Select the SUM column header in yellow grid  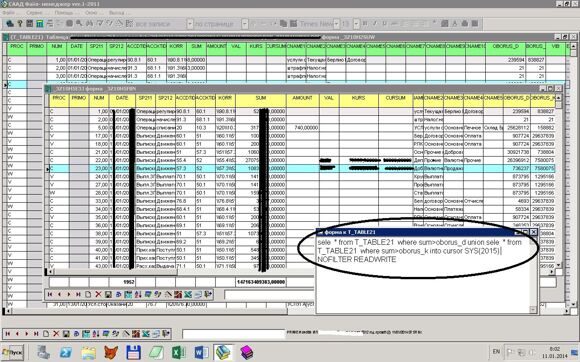[261, 98]
